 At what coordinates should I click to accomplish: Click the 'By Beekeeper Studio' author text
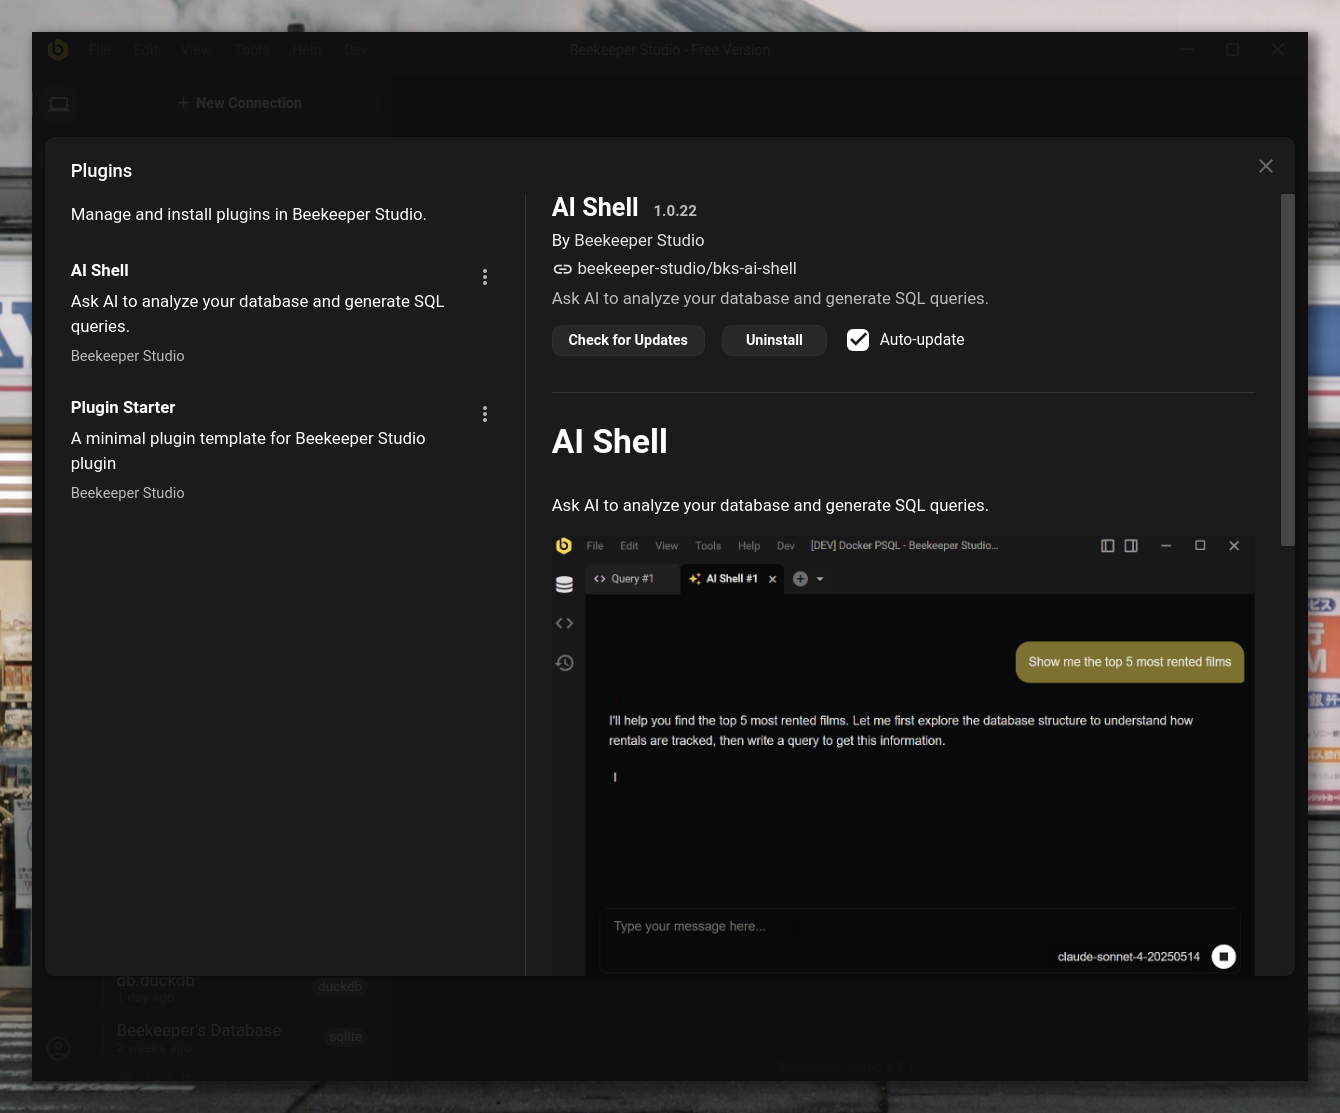tap(628, 240)
